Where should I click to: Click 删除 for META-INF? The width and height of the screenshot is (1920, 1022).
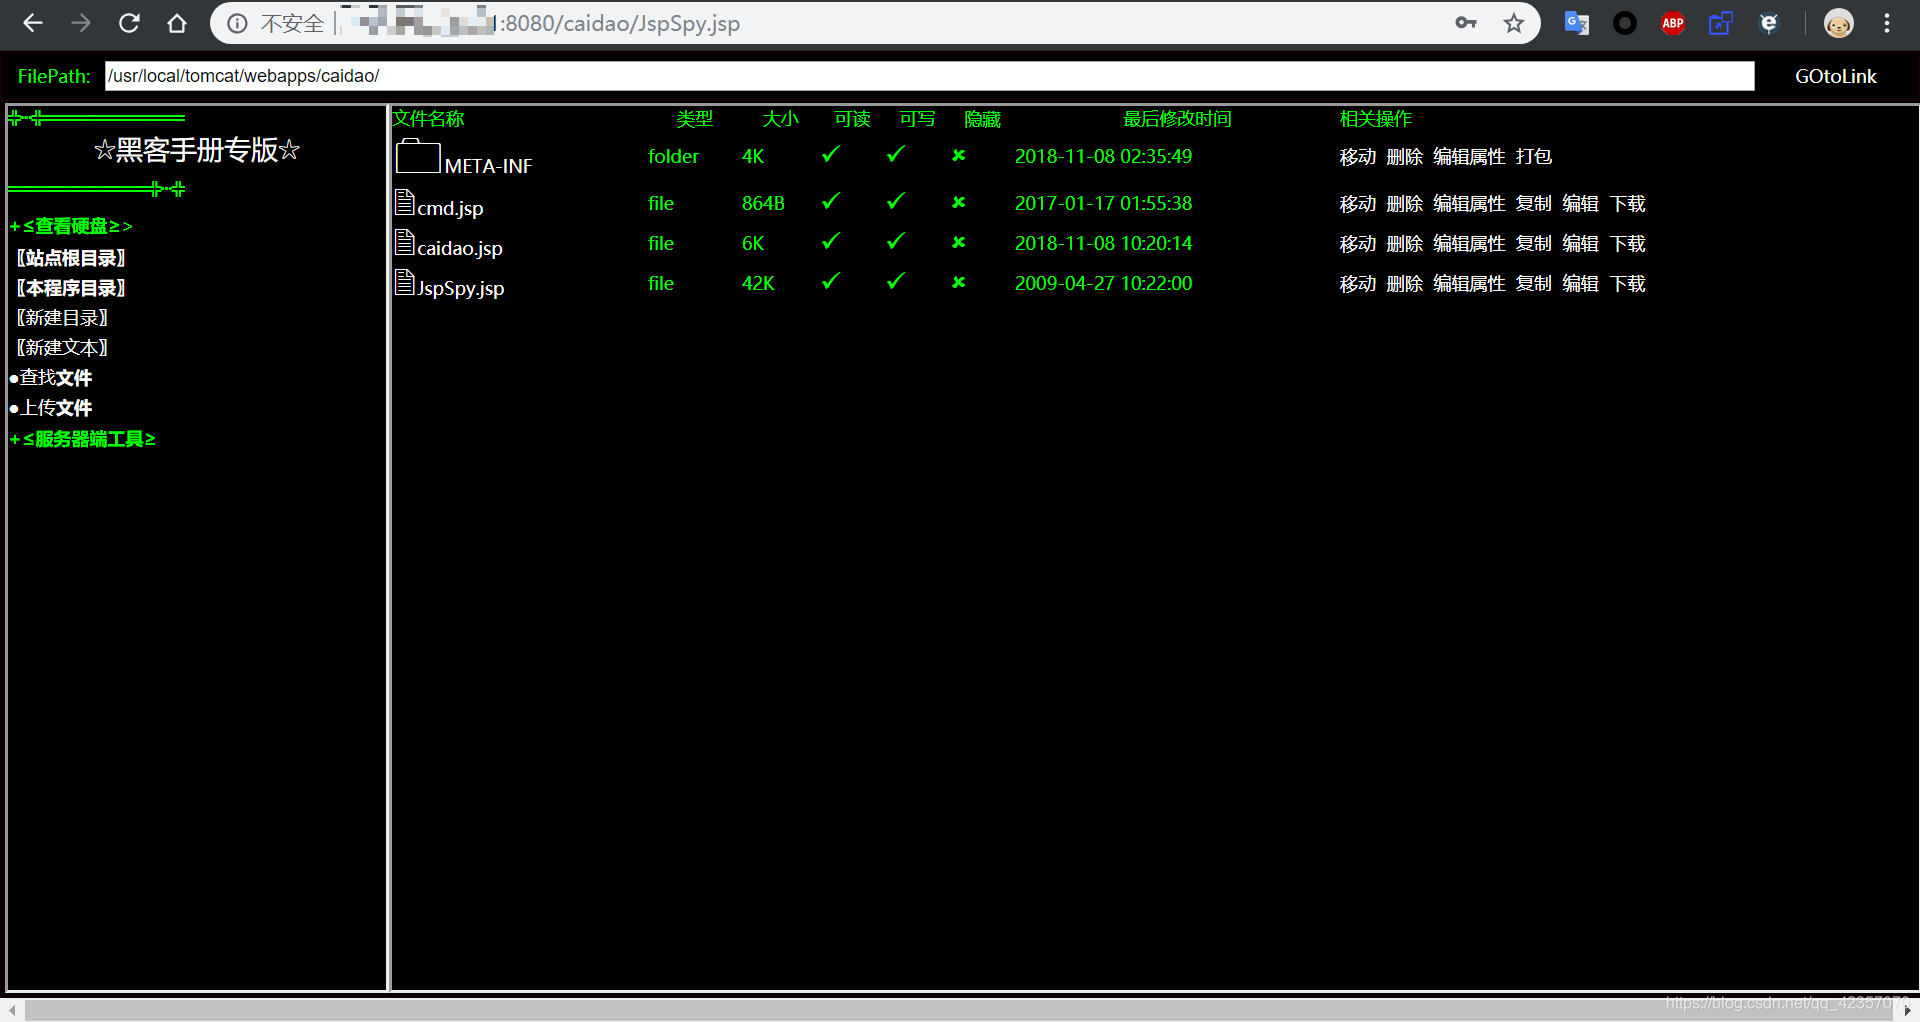click(x=1405, y=157)
